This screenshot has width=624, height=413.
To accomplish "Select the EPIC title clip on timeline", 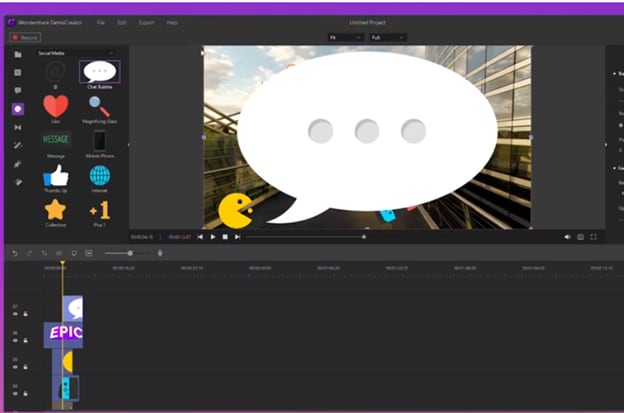I will click(x=63, y=333).
